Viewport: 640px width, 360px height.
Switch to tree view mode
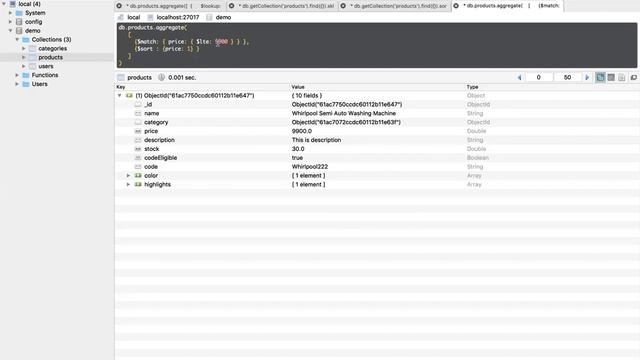click(x=600, y=78)
